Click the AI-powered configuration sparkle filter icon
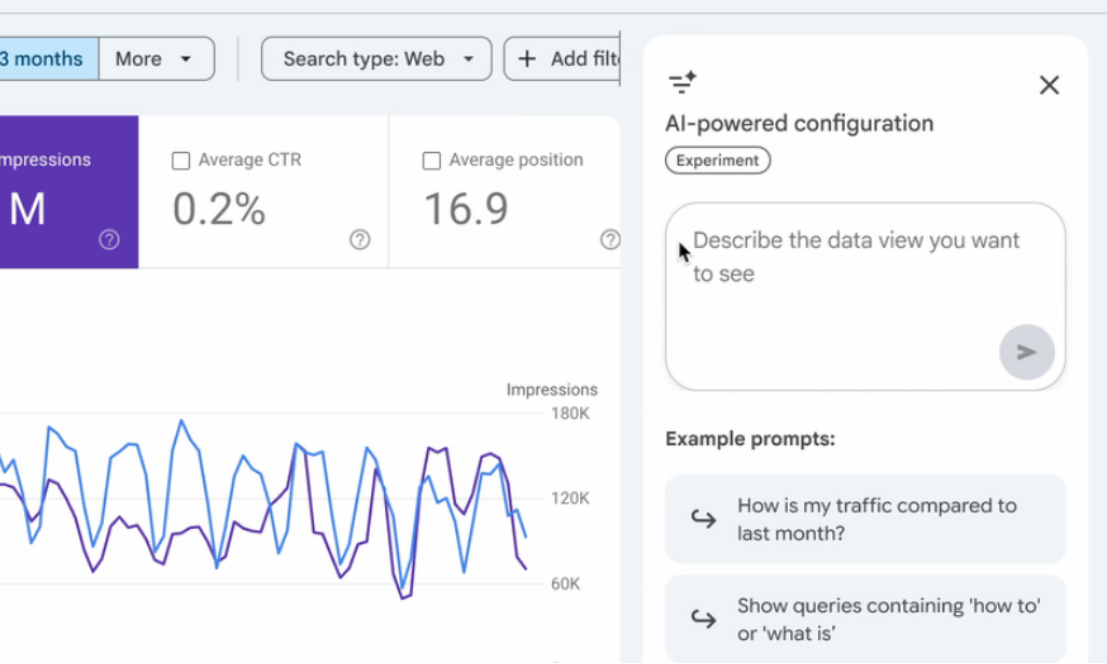This screenshot has height=664, width=1107. [x=683, y=83]
